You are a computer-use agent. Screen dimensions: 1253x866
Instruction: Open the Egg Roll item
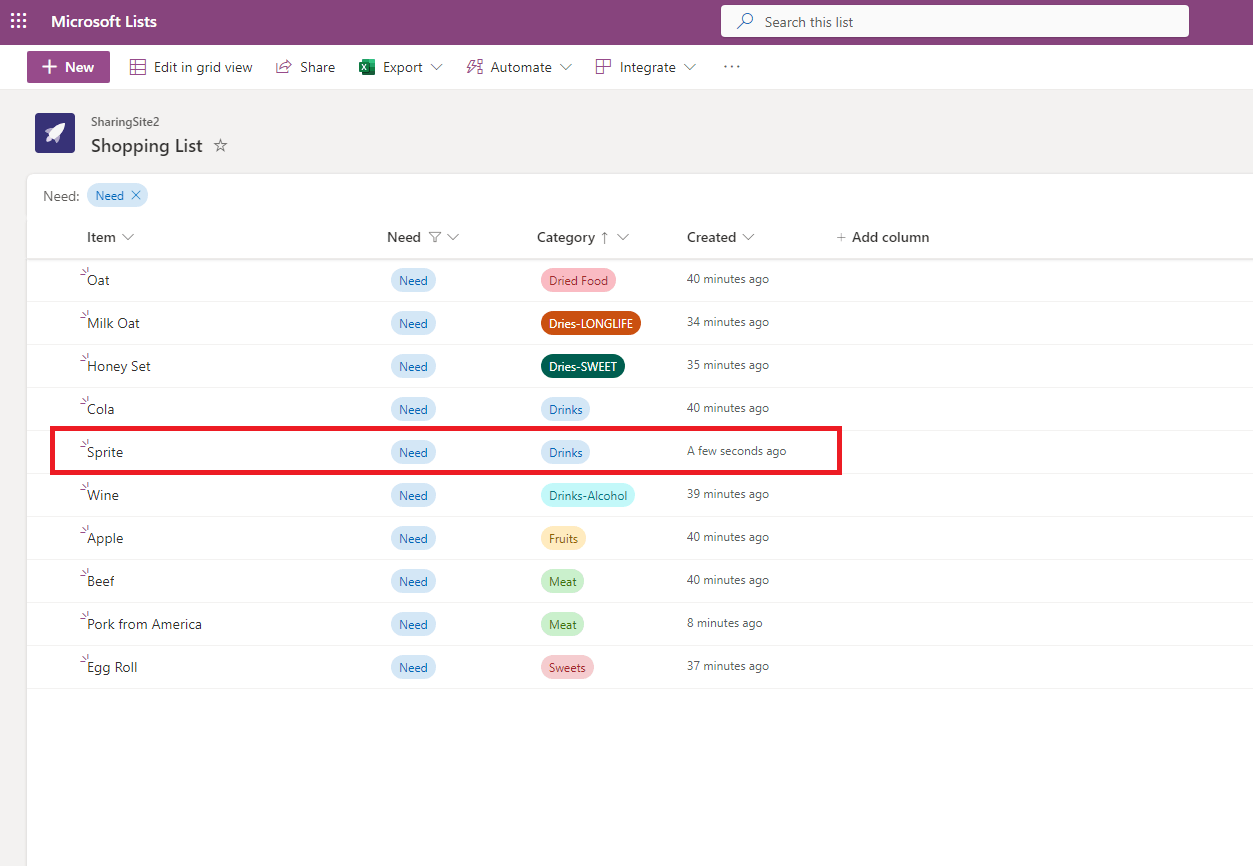(x=112, y=667)
